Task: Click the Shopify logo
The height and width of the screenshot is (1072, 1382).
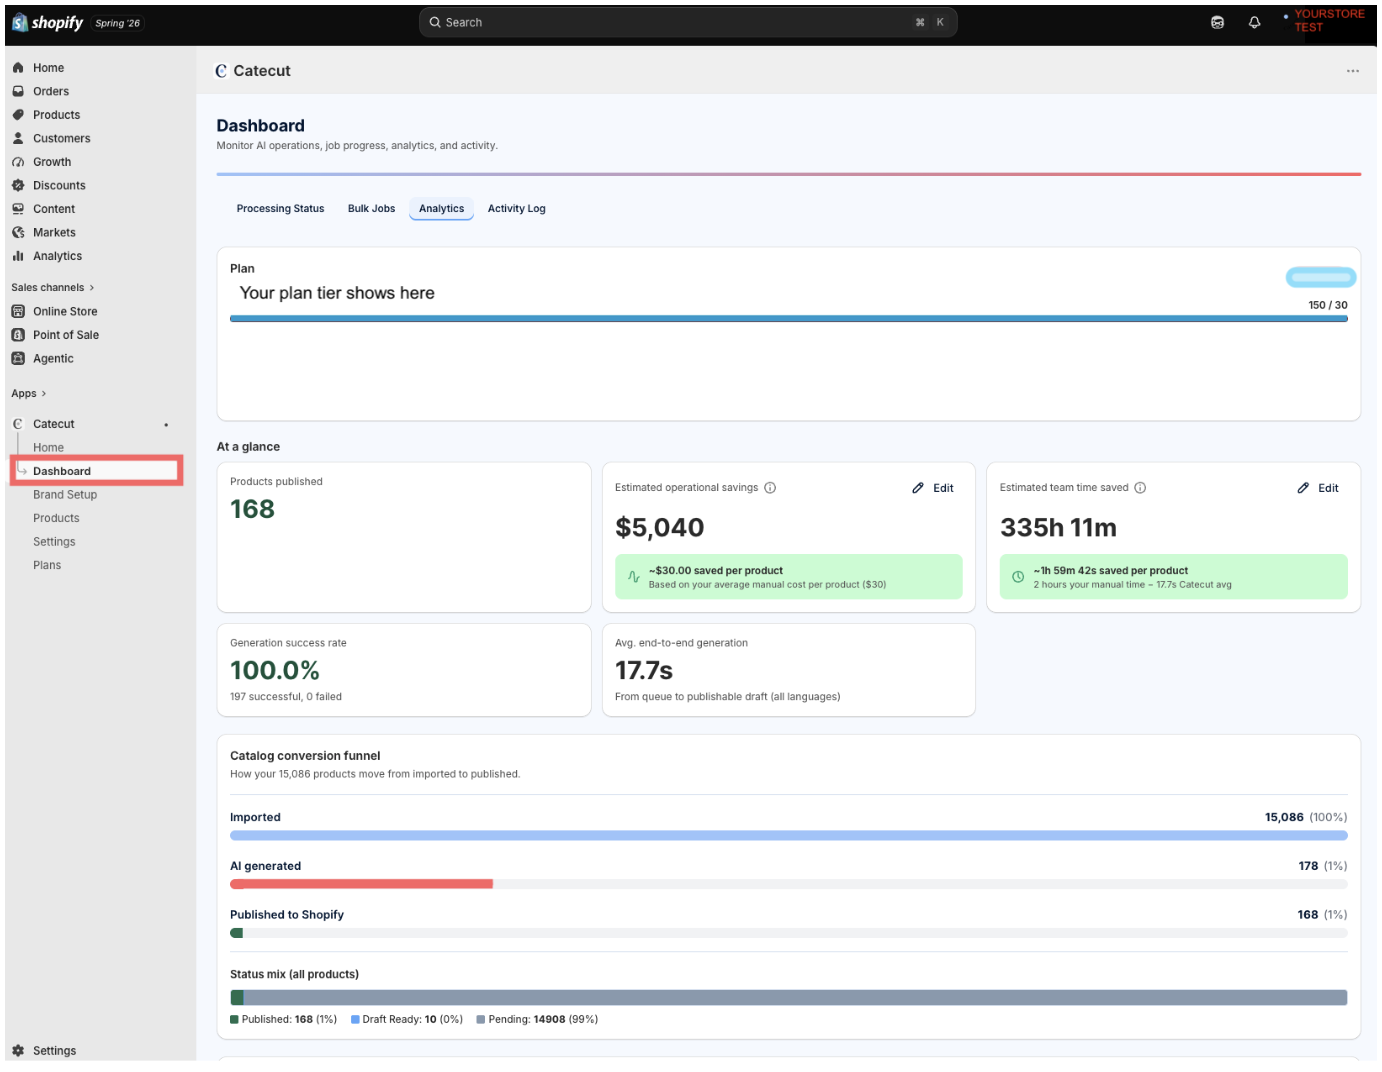Action: [47, 22]
